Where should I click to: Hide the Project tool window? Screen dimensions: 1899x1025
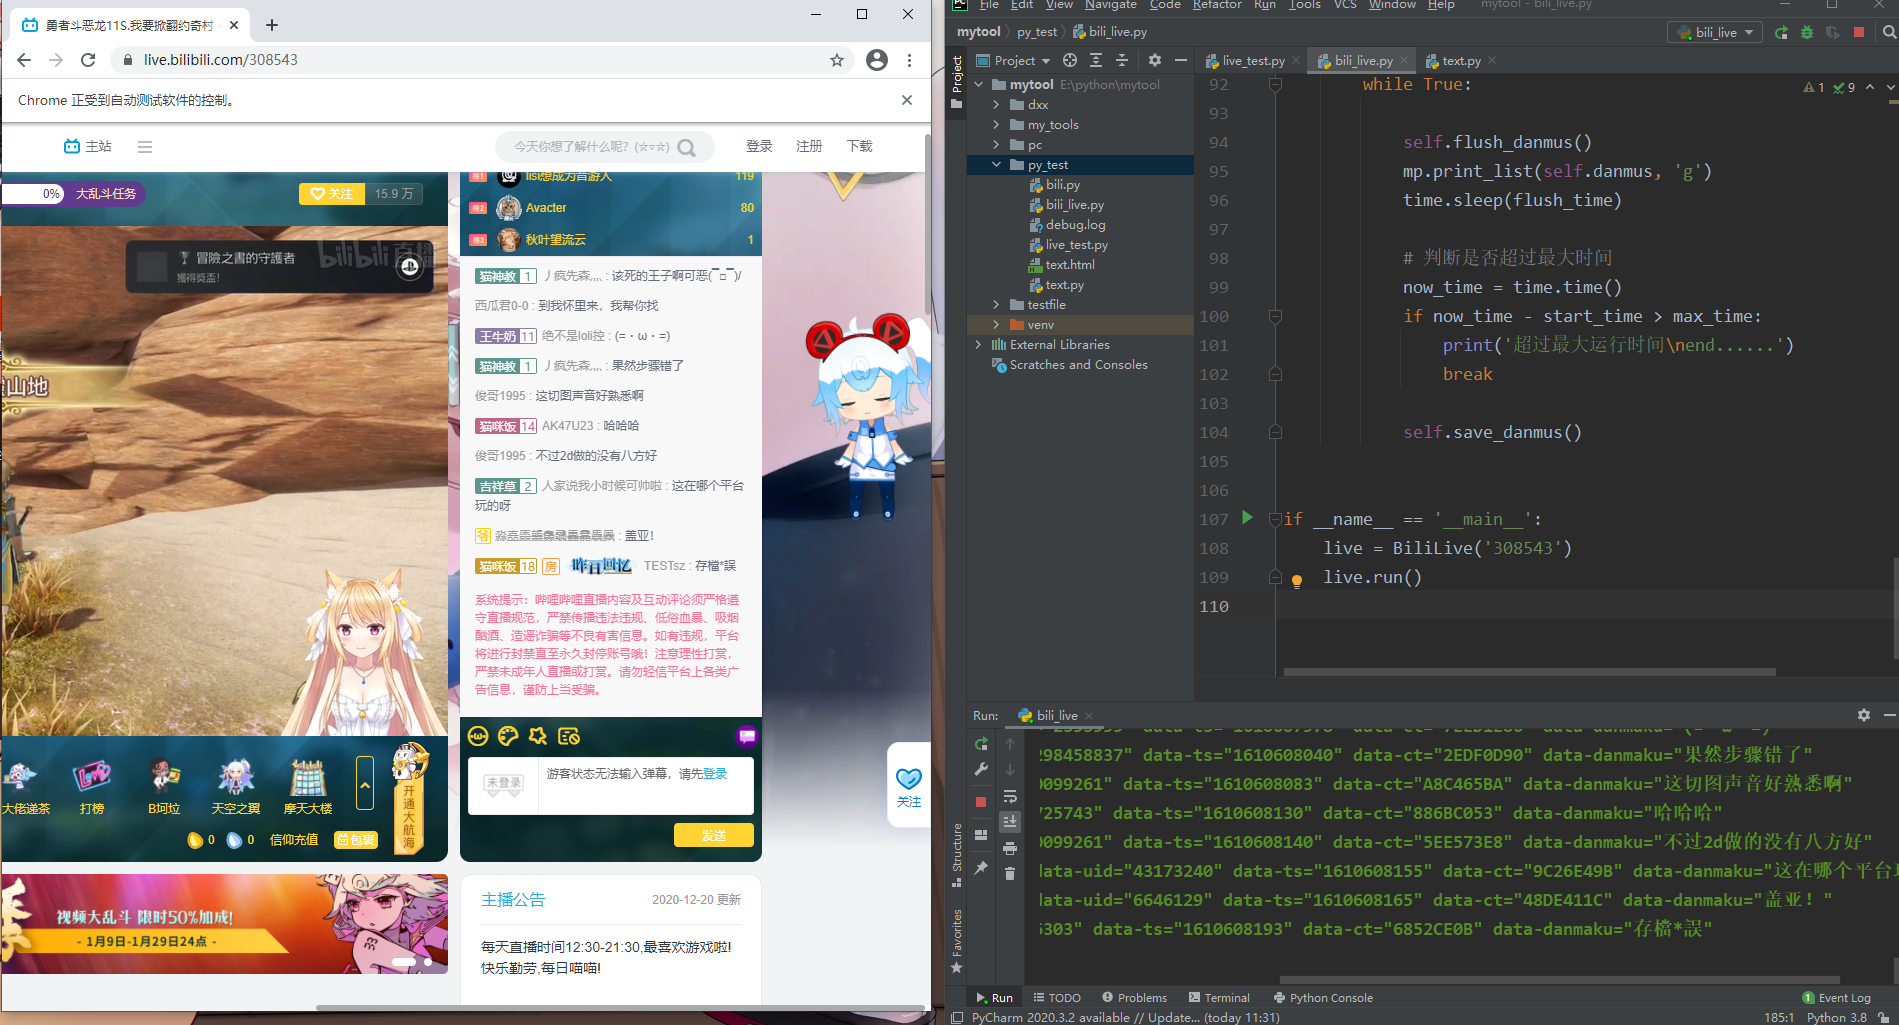coord(1181,60)
